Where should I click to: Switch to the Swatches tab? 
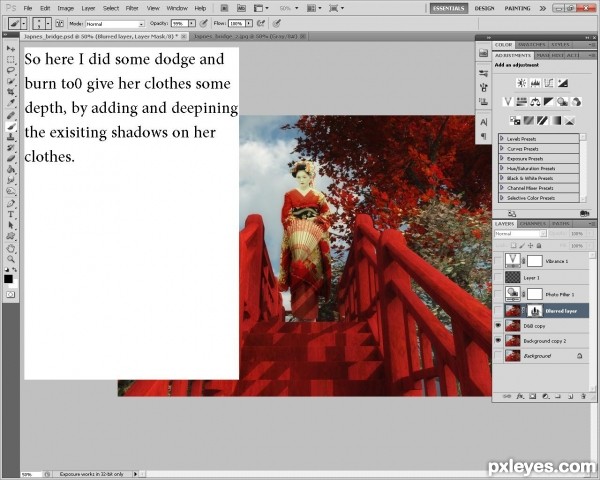[x=532, y=45]
